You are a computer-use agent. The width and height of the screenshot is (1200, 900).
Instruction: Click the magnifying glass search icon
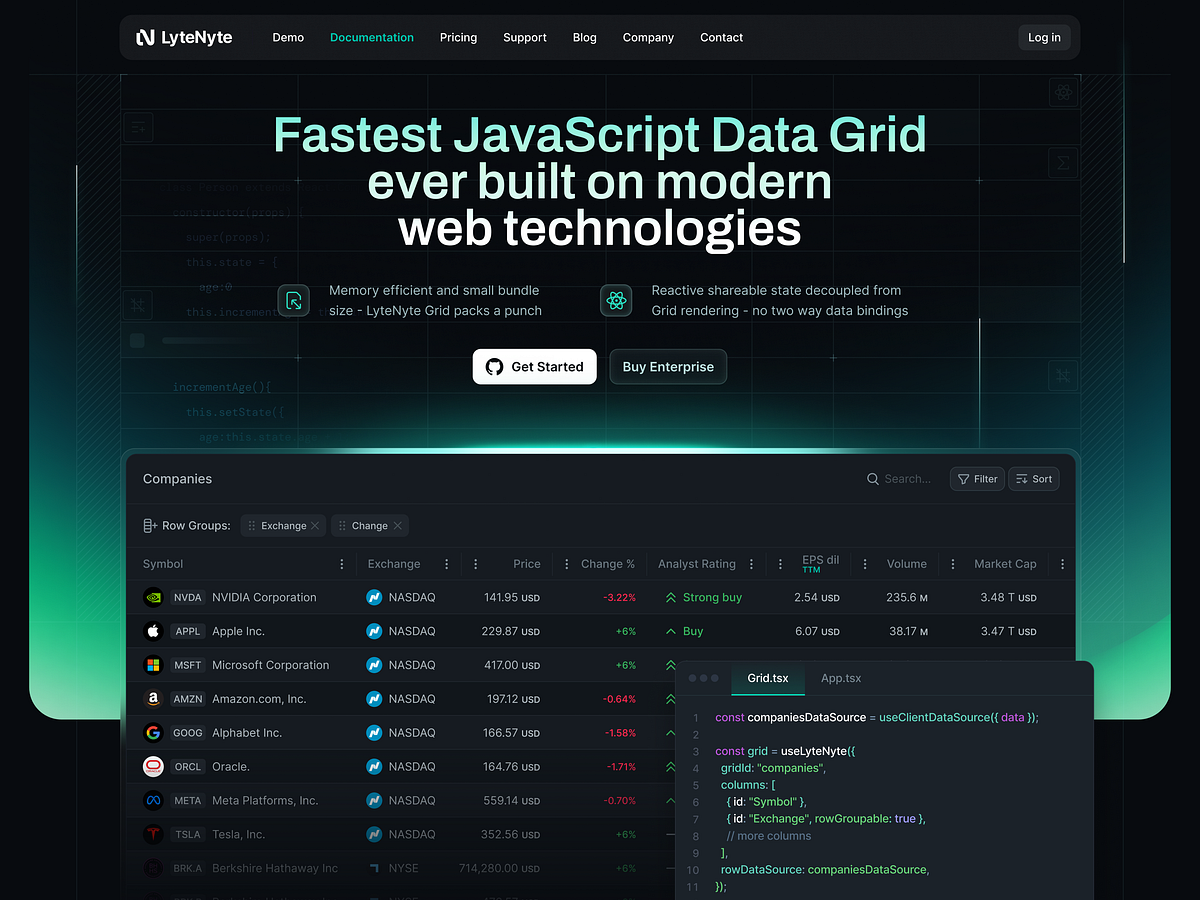point(873,478)
